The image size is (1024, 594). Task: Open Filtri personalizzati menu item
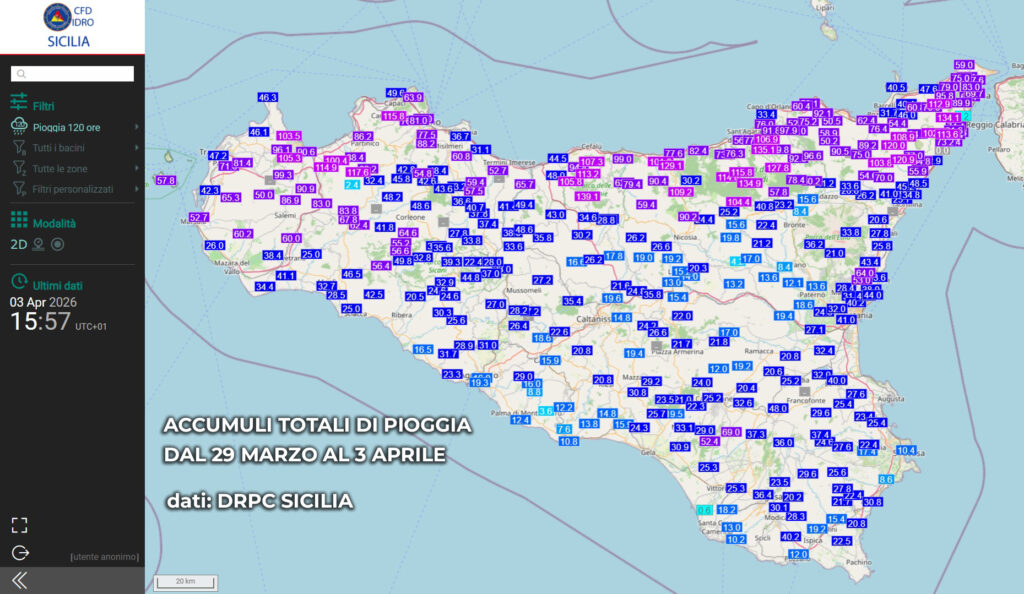coord(73,189)
